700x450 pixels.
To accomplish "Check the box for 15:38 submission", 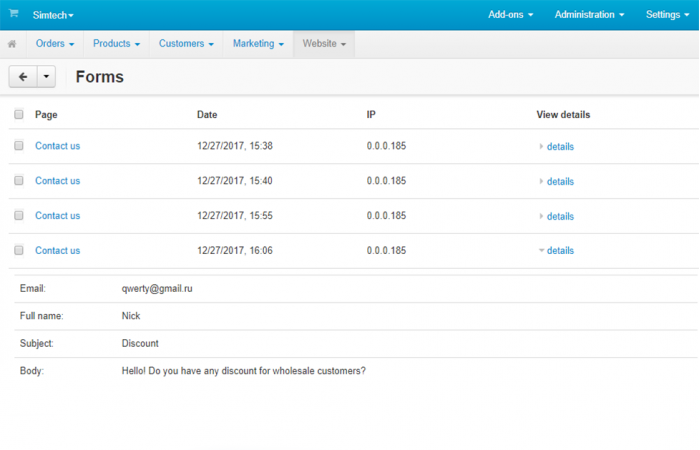I will pos(19,146).
